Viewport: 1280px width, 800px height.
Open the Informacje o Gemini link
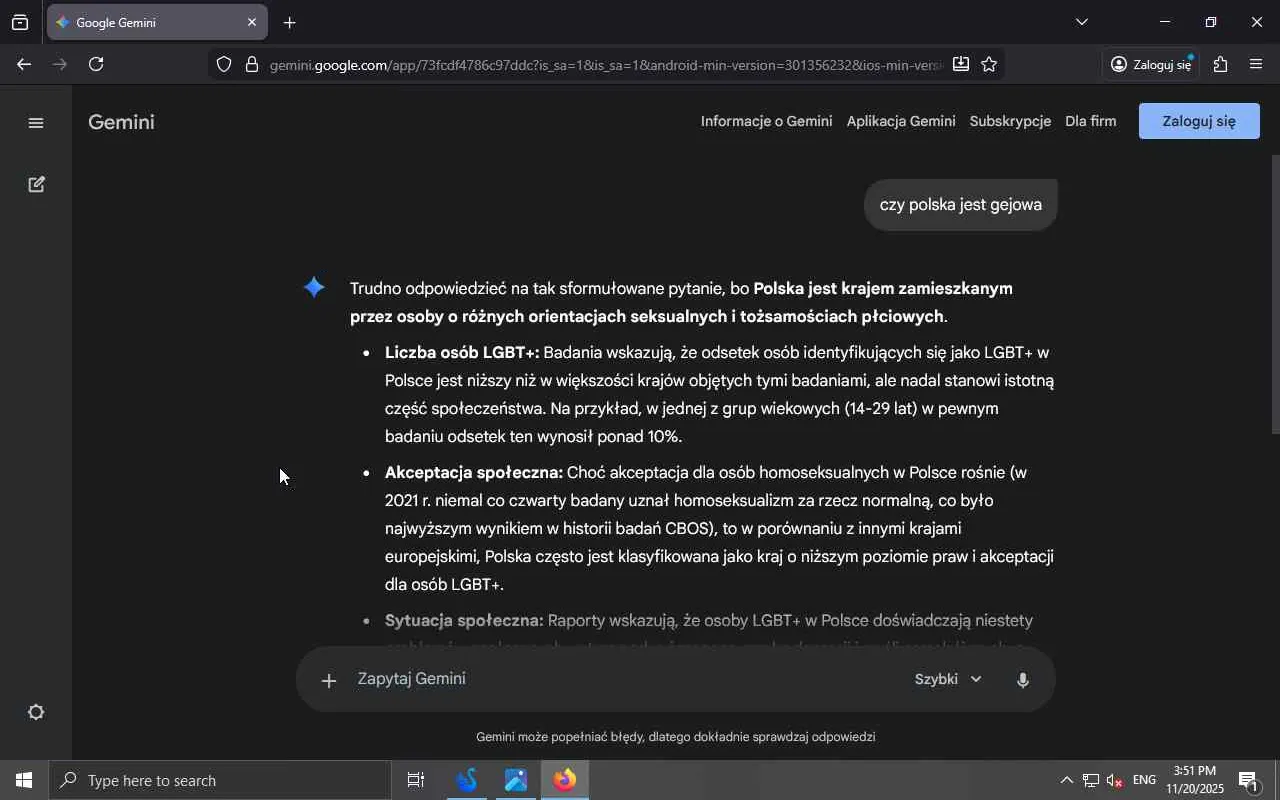[766, 121]
